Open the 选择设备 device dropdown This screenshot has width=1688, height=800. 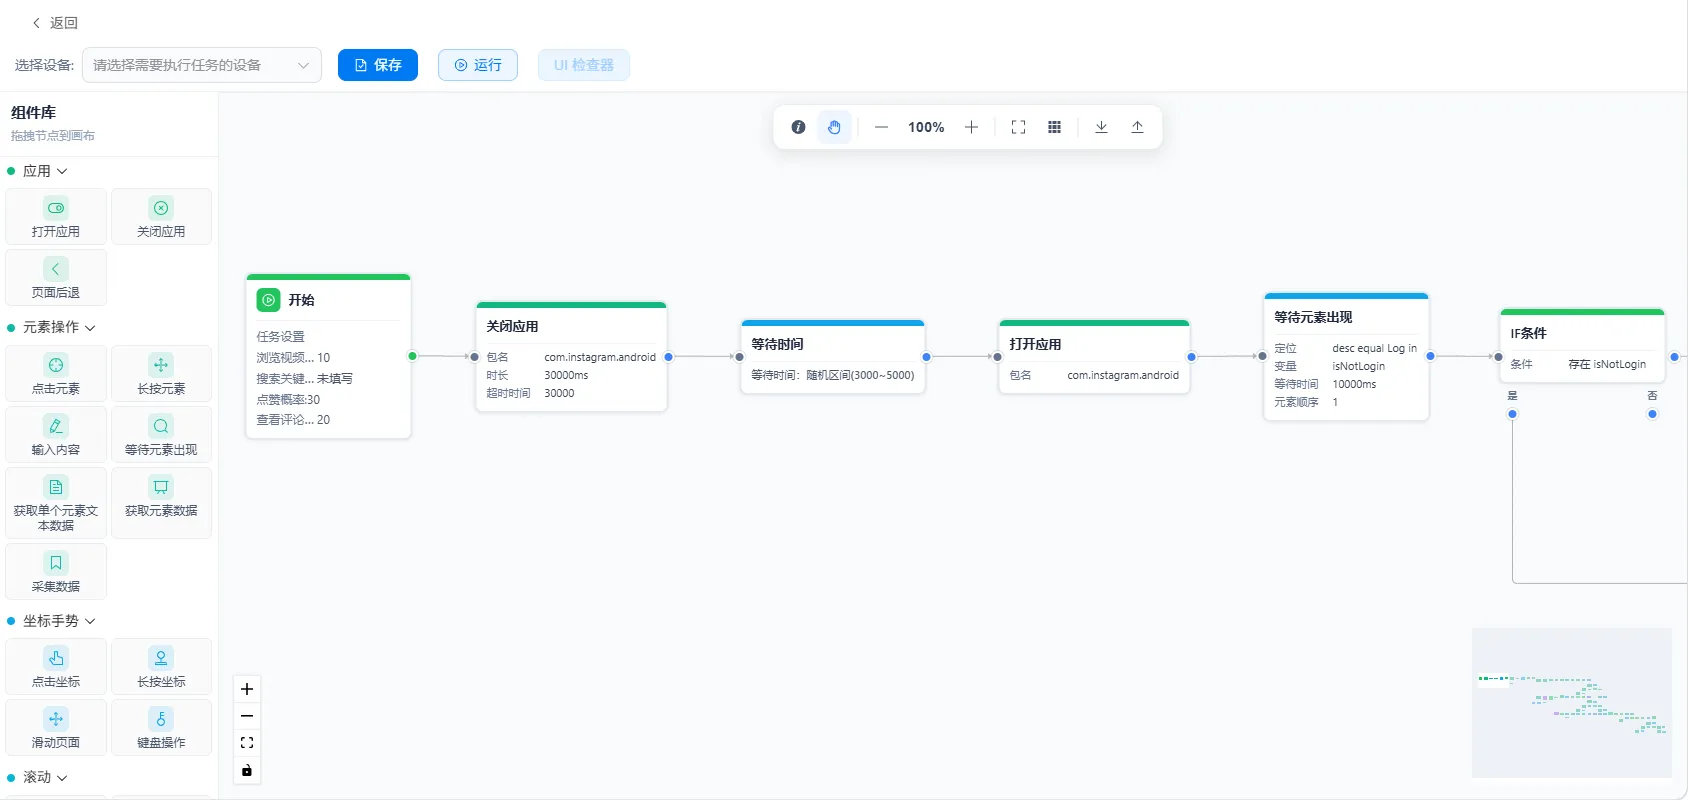coord(202,65)
